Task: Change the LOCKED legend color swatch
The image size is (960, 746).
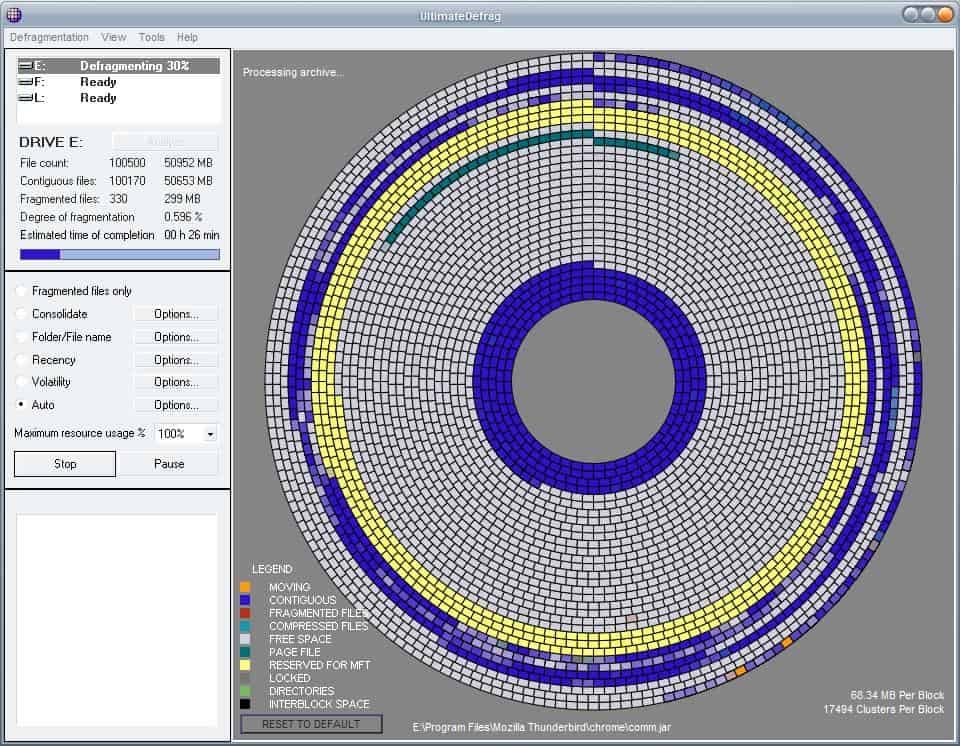Action: (x=245, y=678)
